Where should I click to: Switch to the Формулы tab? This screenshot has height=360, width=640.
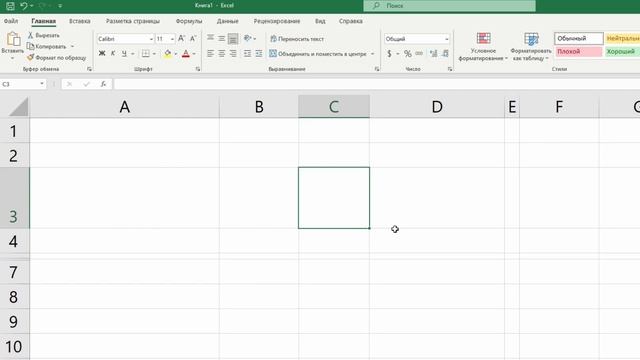189,21
